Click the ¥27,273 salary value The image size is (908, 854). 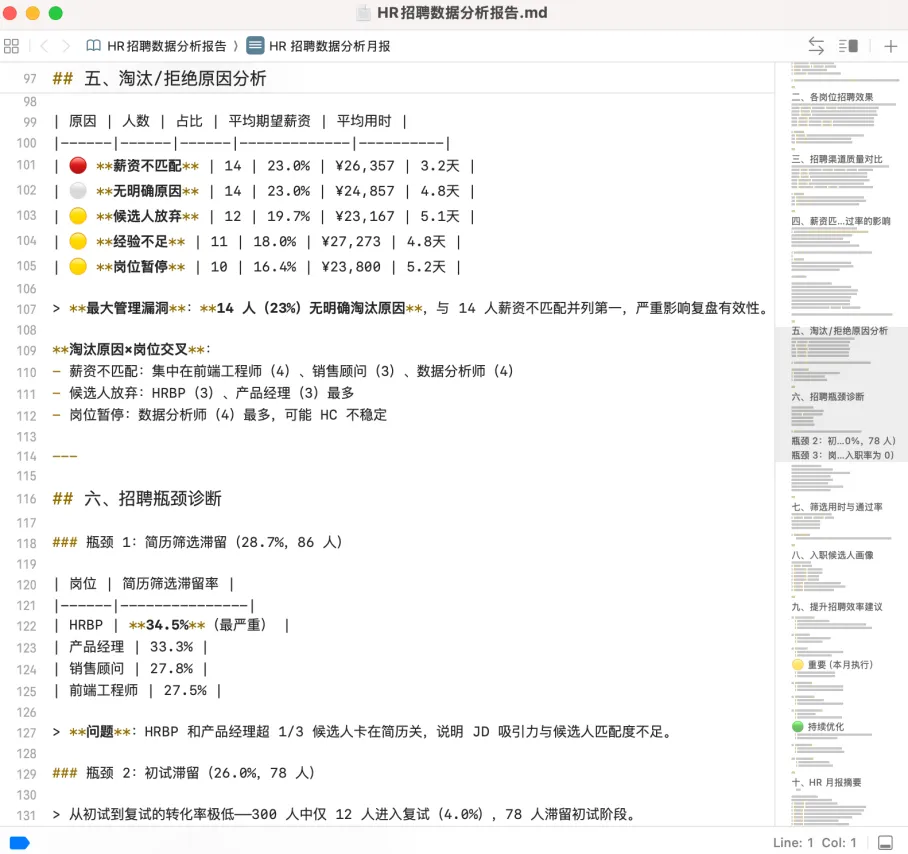351,241
